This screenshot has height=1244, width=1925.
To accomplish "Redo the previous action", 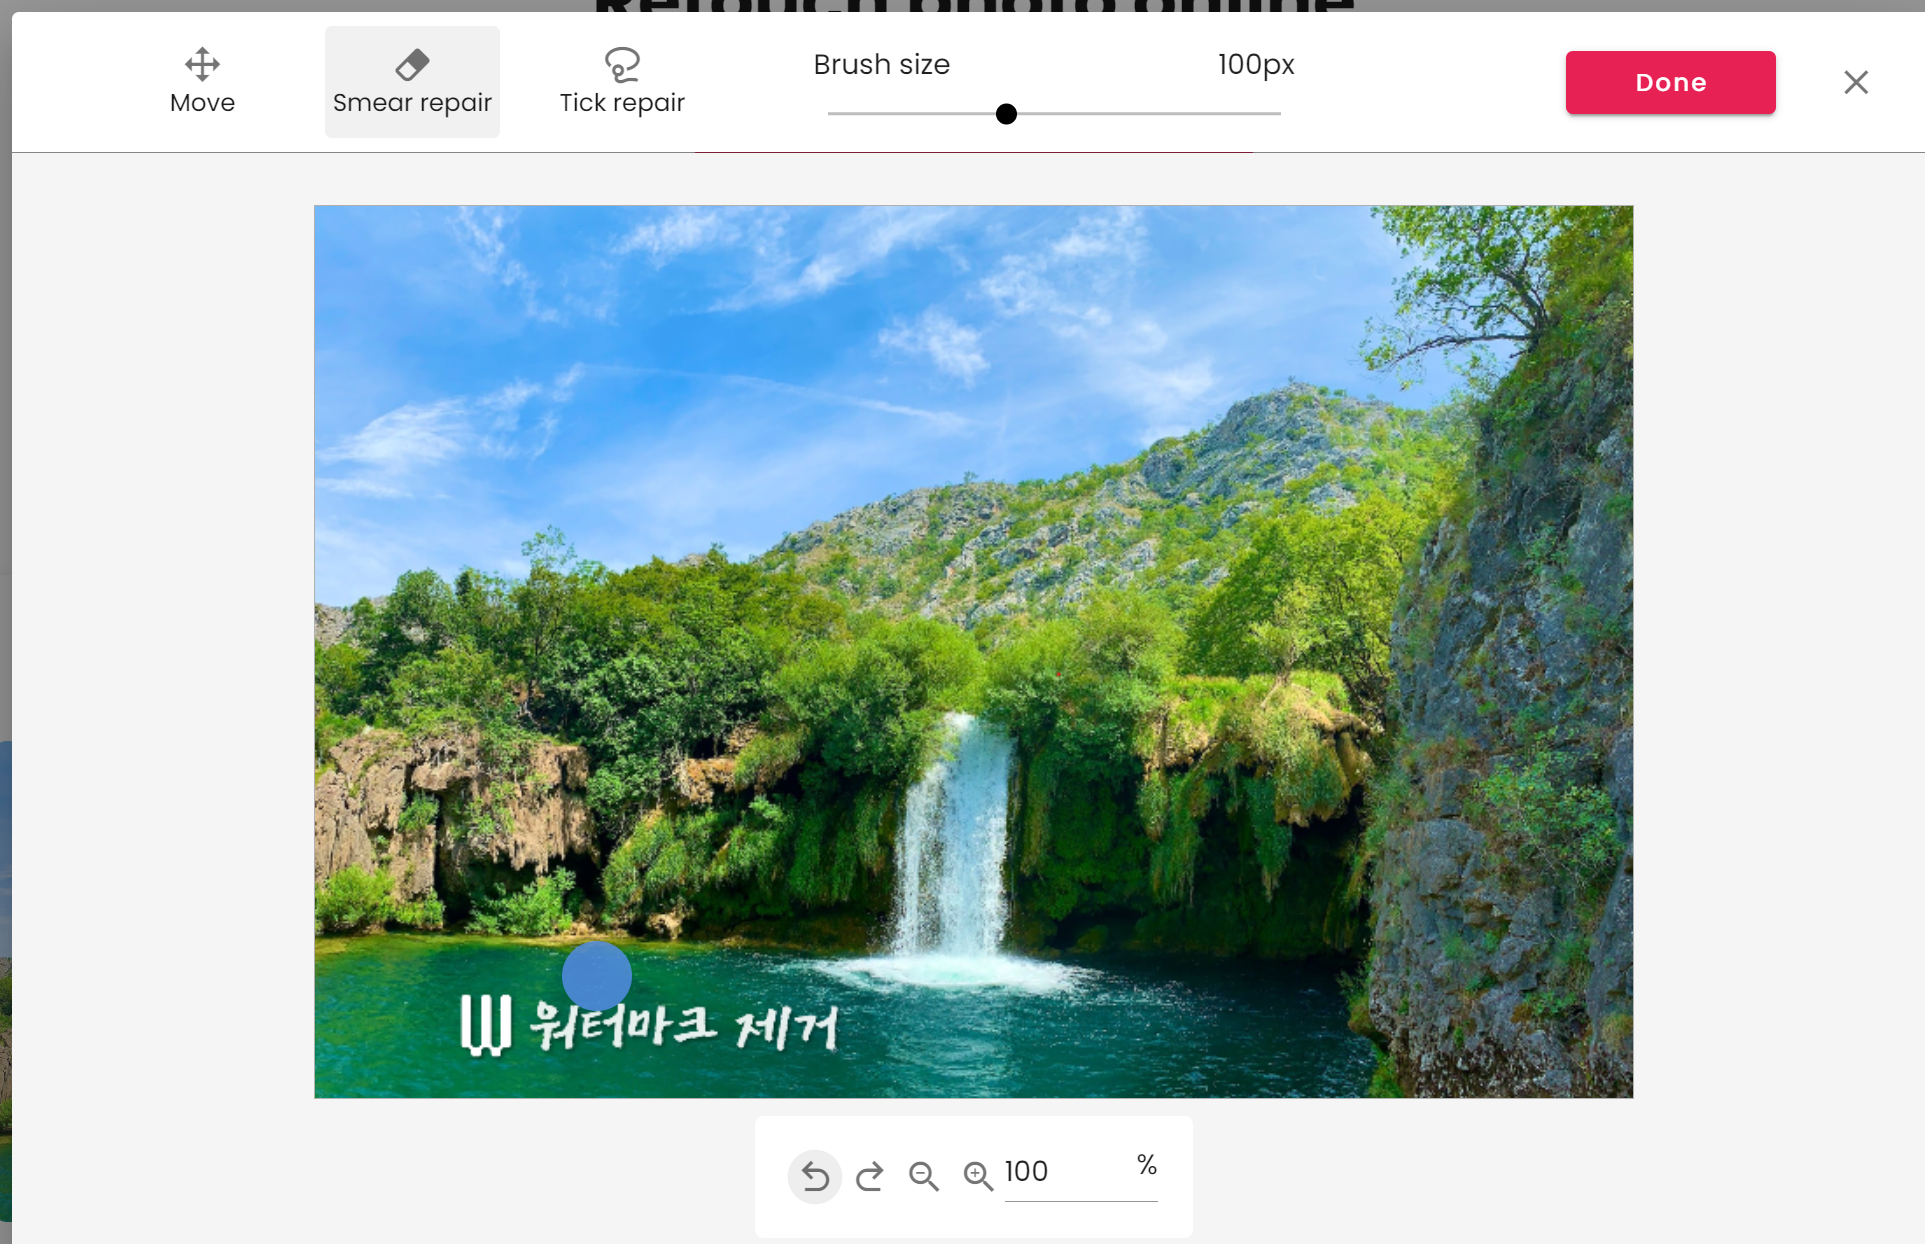I will [x=870, y=1177].
